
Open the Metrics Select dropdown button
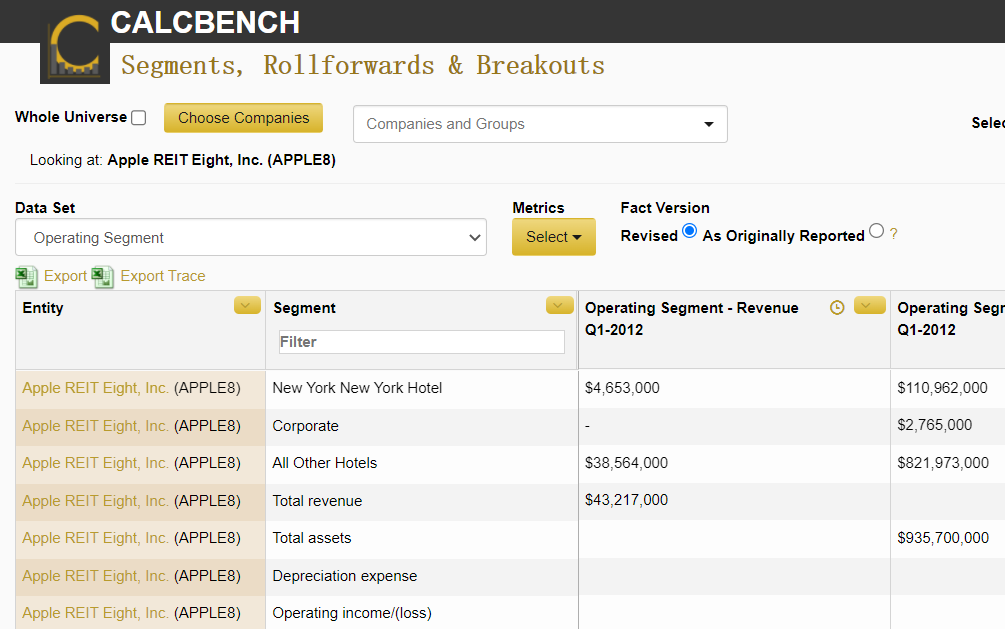(554, 237)
